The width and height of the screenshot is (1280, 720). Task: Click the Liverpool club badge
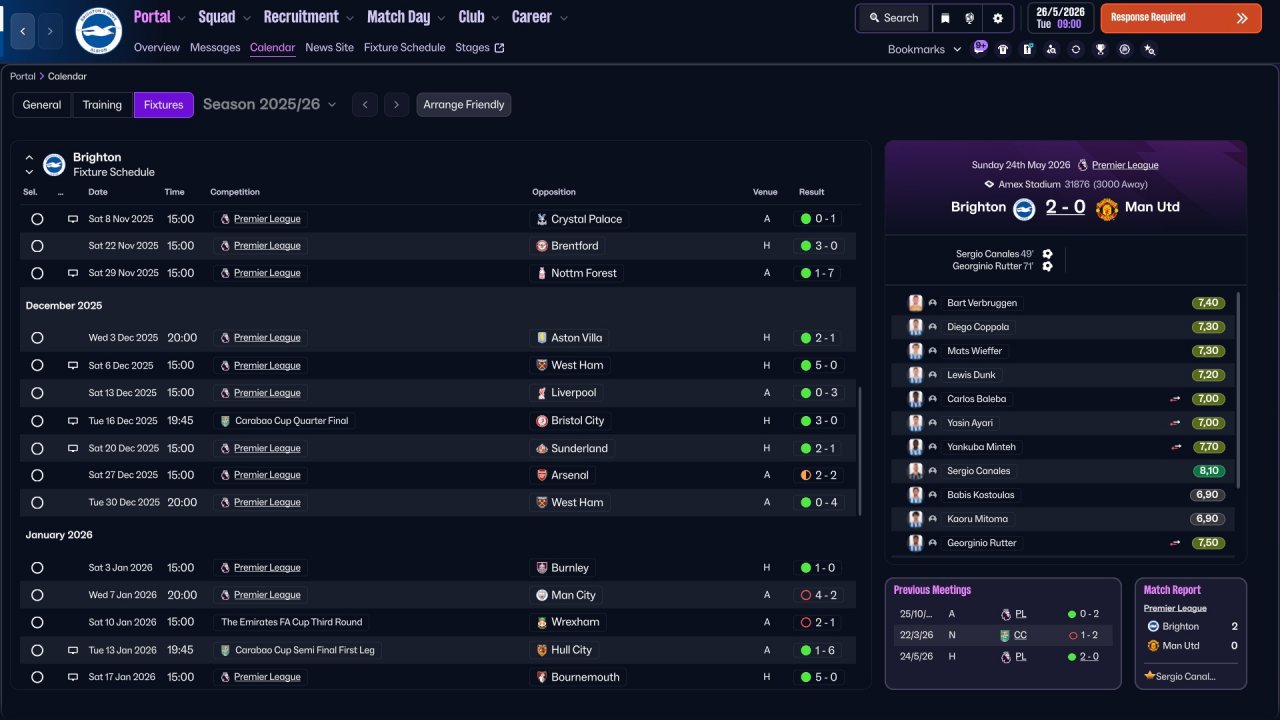pos(542,393)
